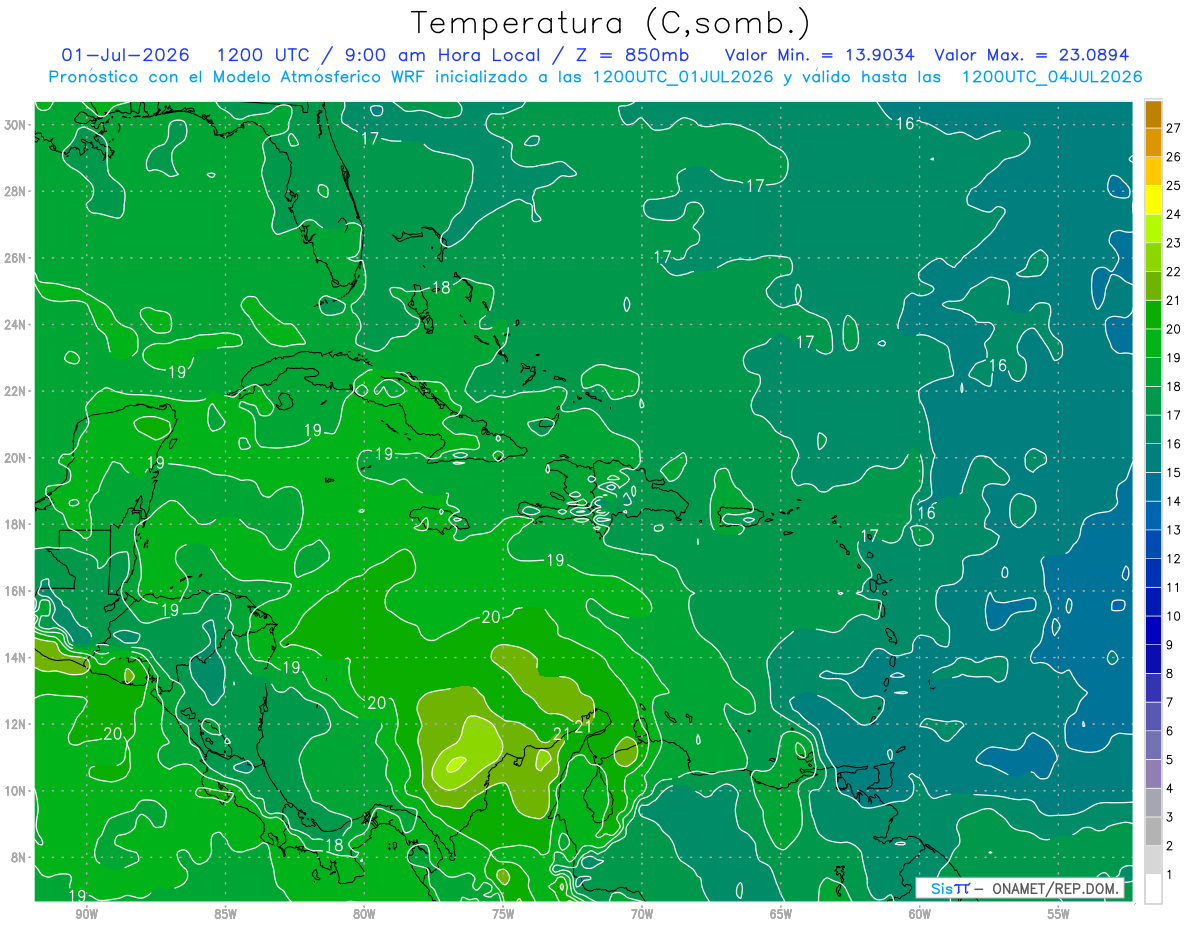Image resolution: width=1200 pixels, height=927 pixels.
Task: Click the dark blue band between 9 and 10
Action: [x=1153, y=630]
